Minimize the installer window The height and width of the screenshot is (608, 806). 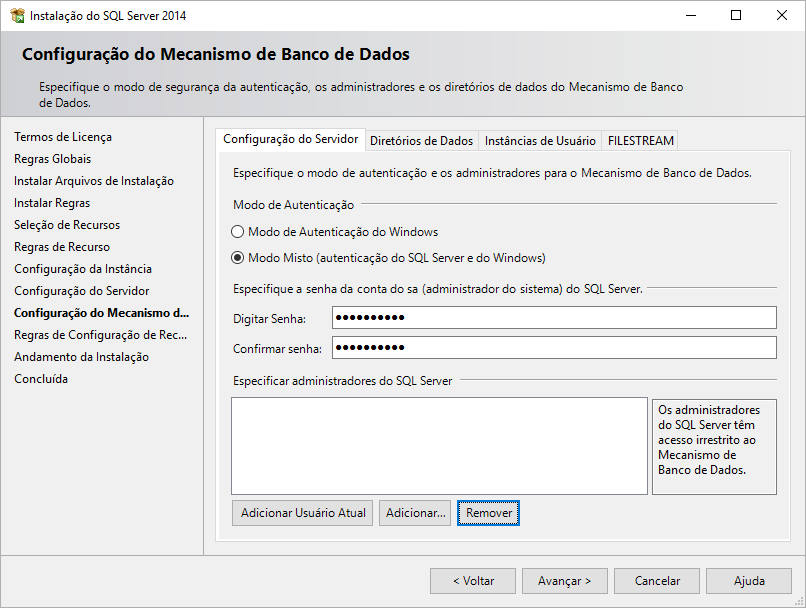[x=689, y=16]
